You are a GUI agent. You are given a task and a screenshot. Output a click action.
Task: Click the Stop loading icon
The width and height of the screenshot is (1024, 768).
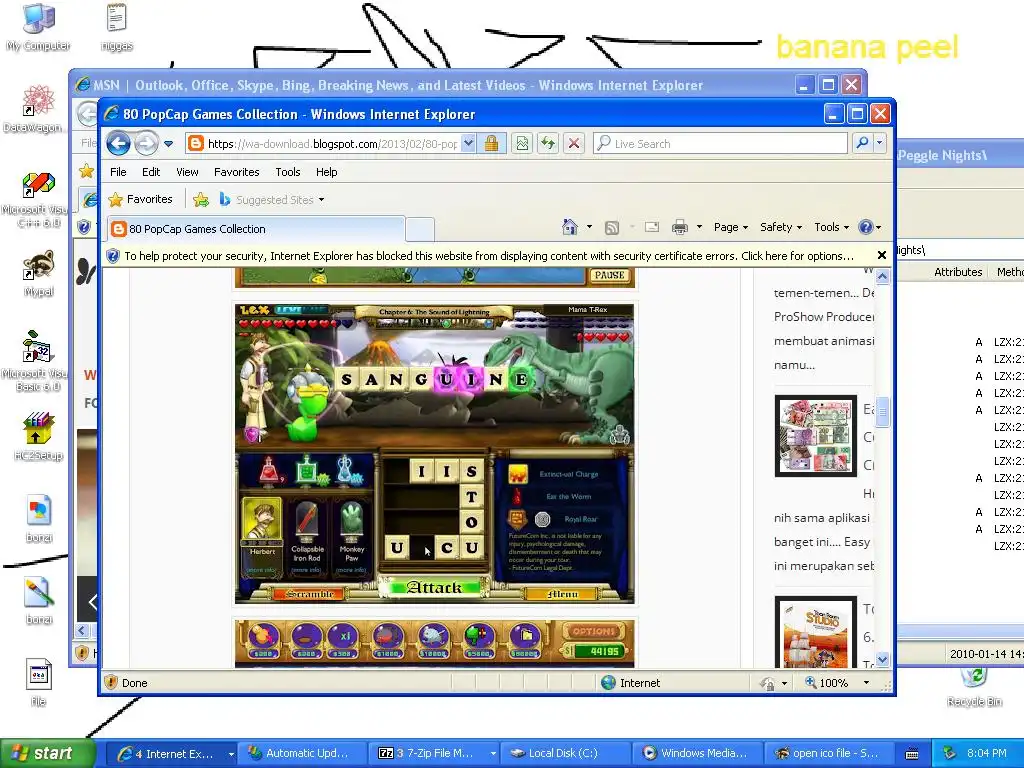pos(574,144)
